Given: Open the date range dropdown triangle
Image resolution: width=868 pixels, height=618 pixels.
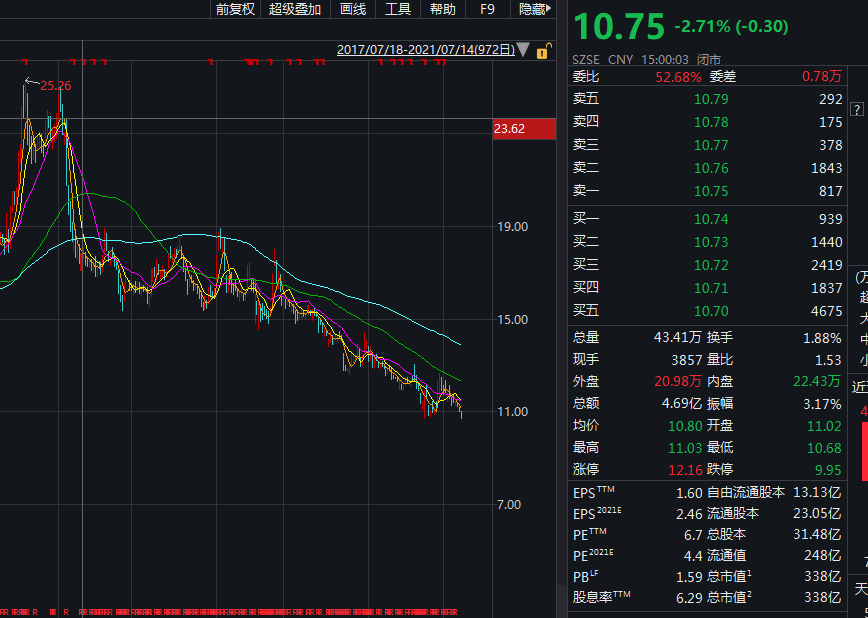Looking at the screenshot, I should coord(524,50).
